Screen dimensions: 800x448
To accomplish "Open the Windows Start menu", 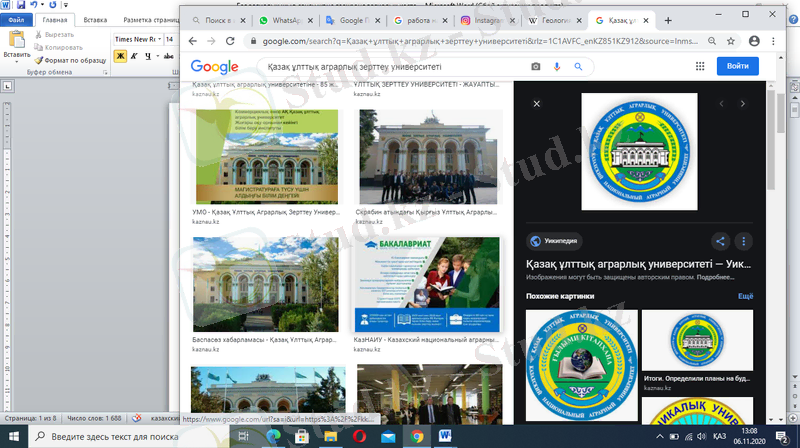I will point(13,437).
